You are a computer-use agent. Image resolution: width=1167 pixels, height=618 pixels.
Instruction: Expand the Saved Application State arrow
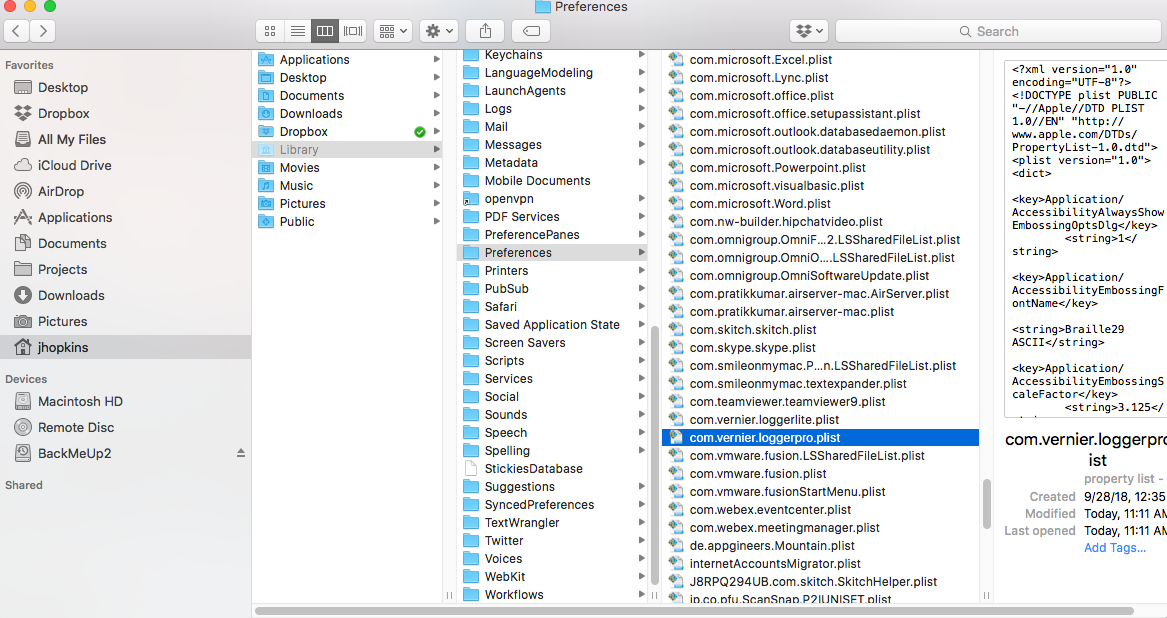click(x=642, y=325)
